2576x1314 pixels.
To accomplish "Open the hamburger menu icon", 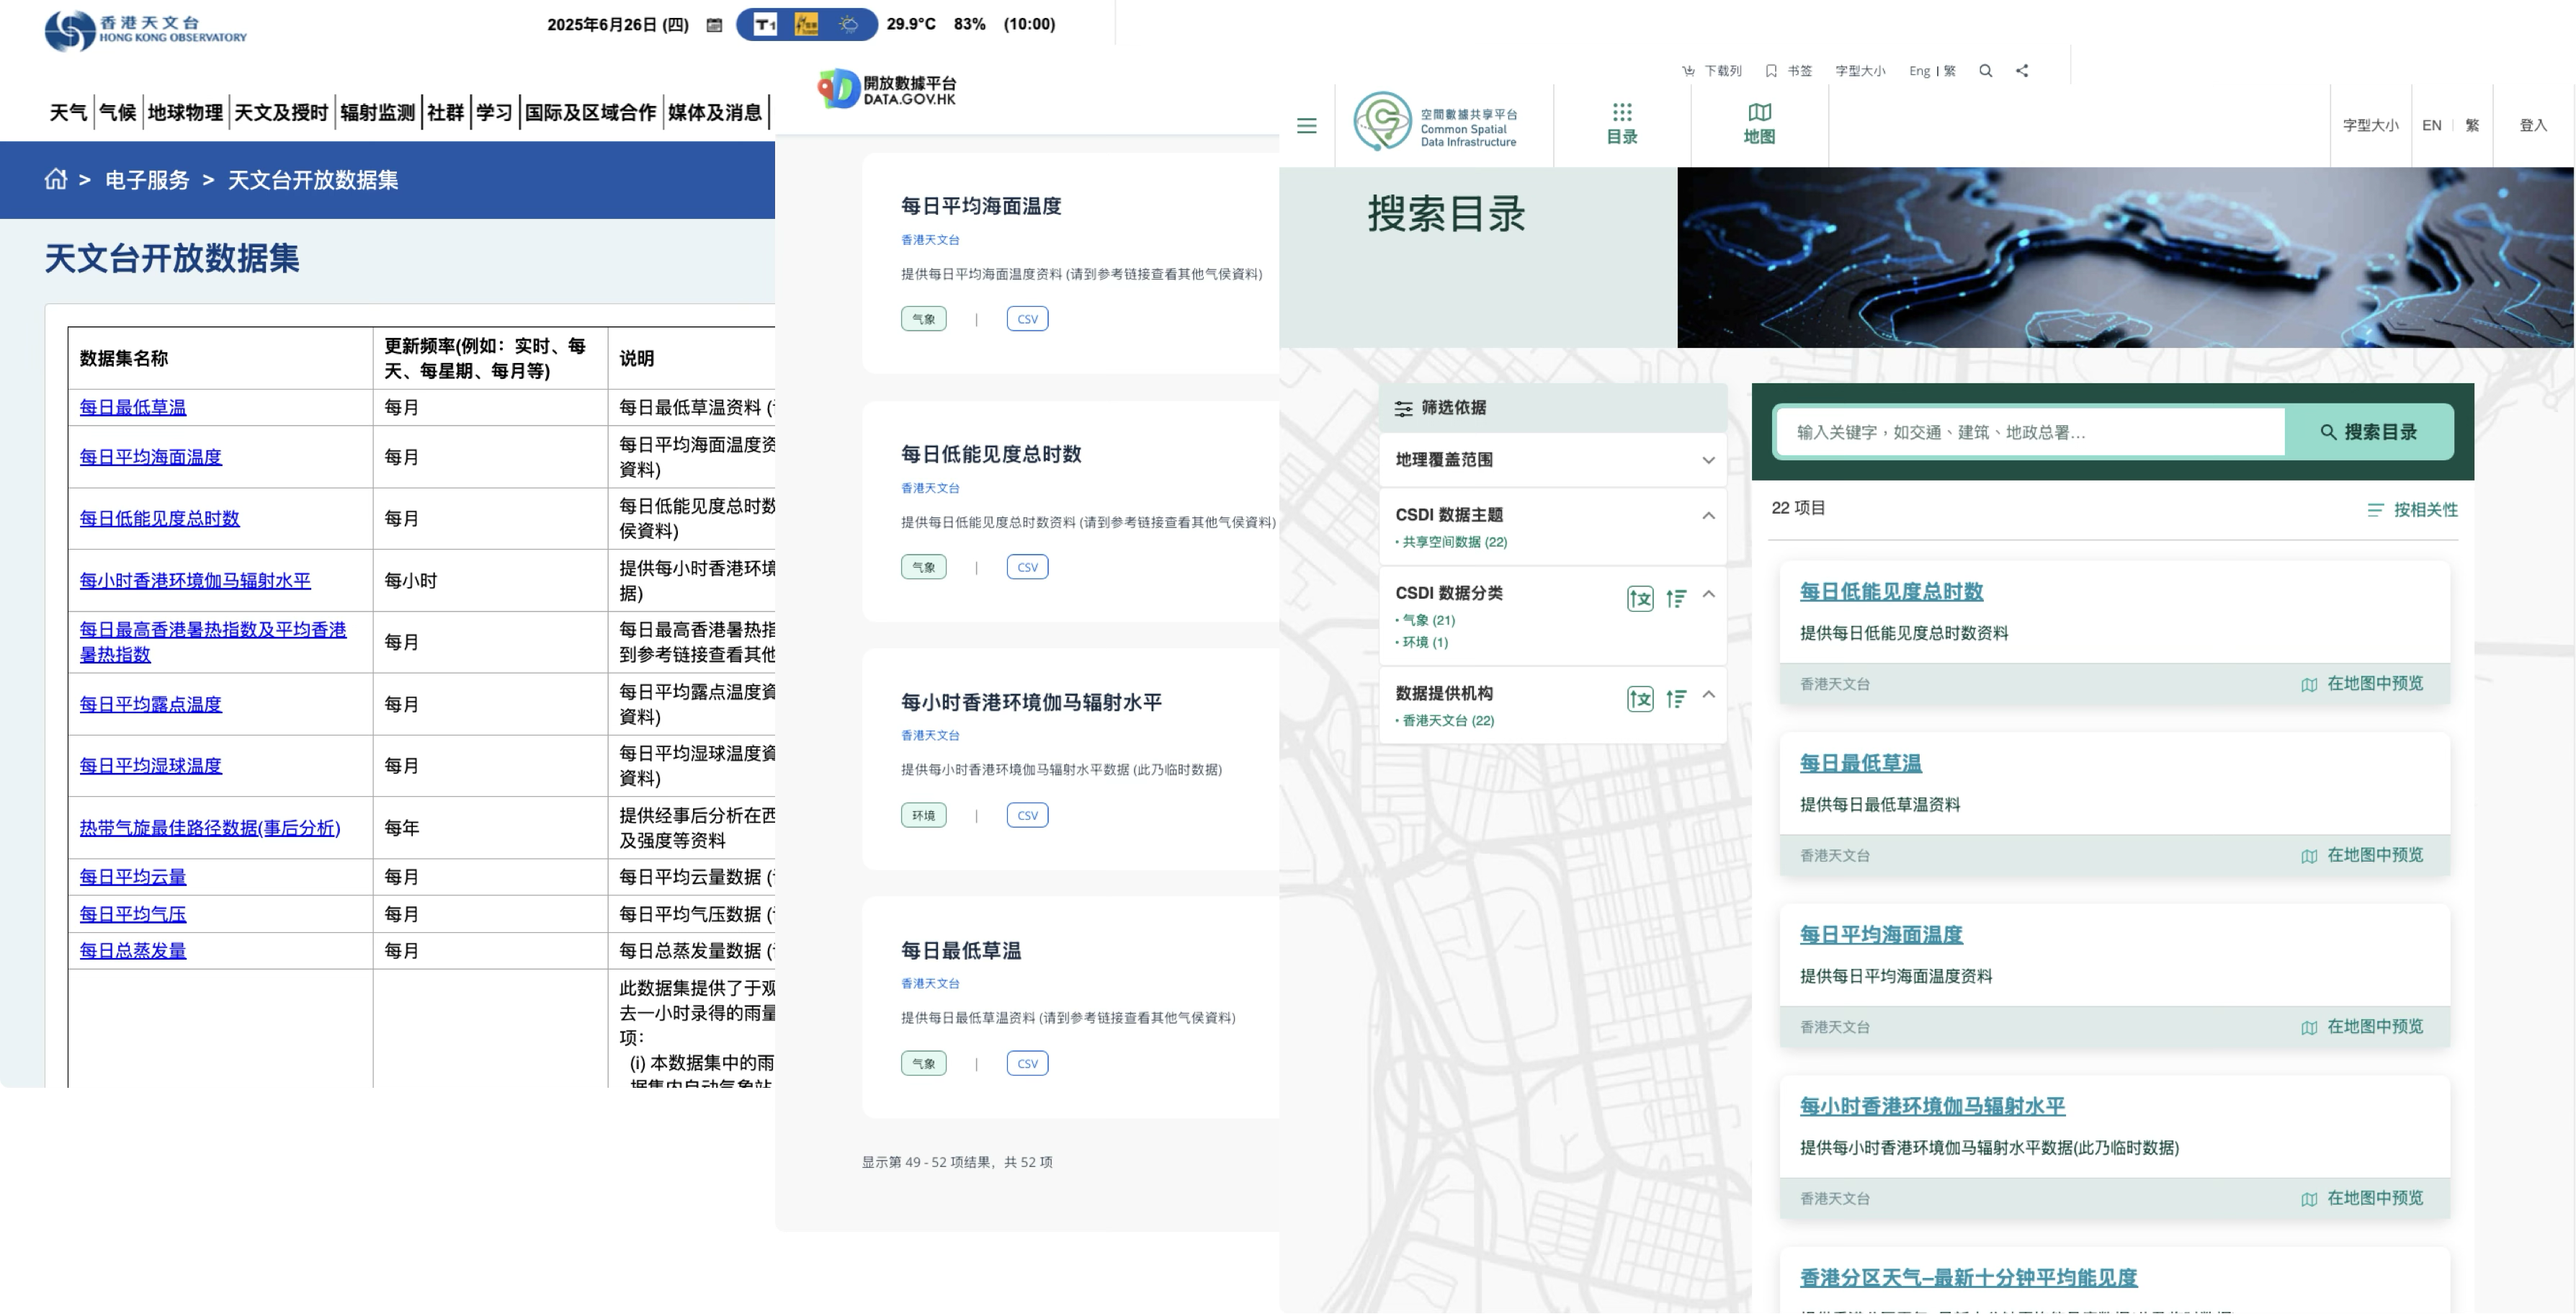I will point(1306,126).
